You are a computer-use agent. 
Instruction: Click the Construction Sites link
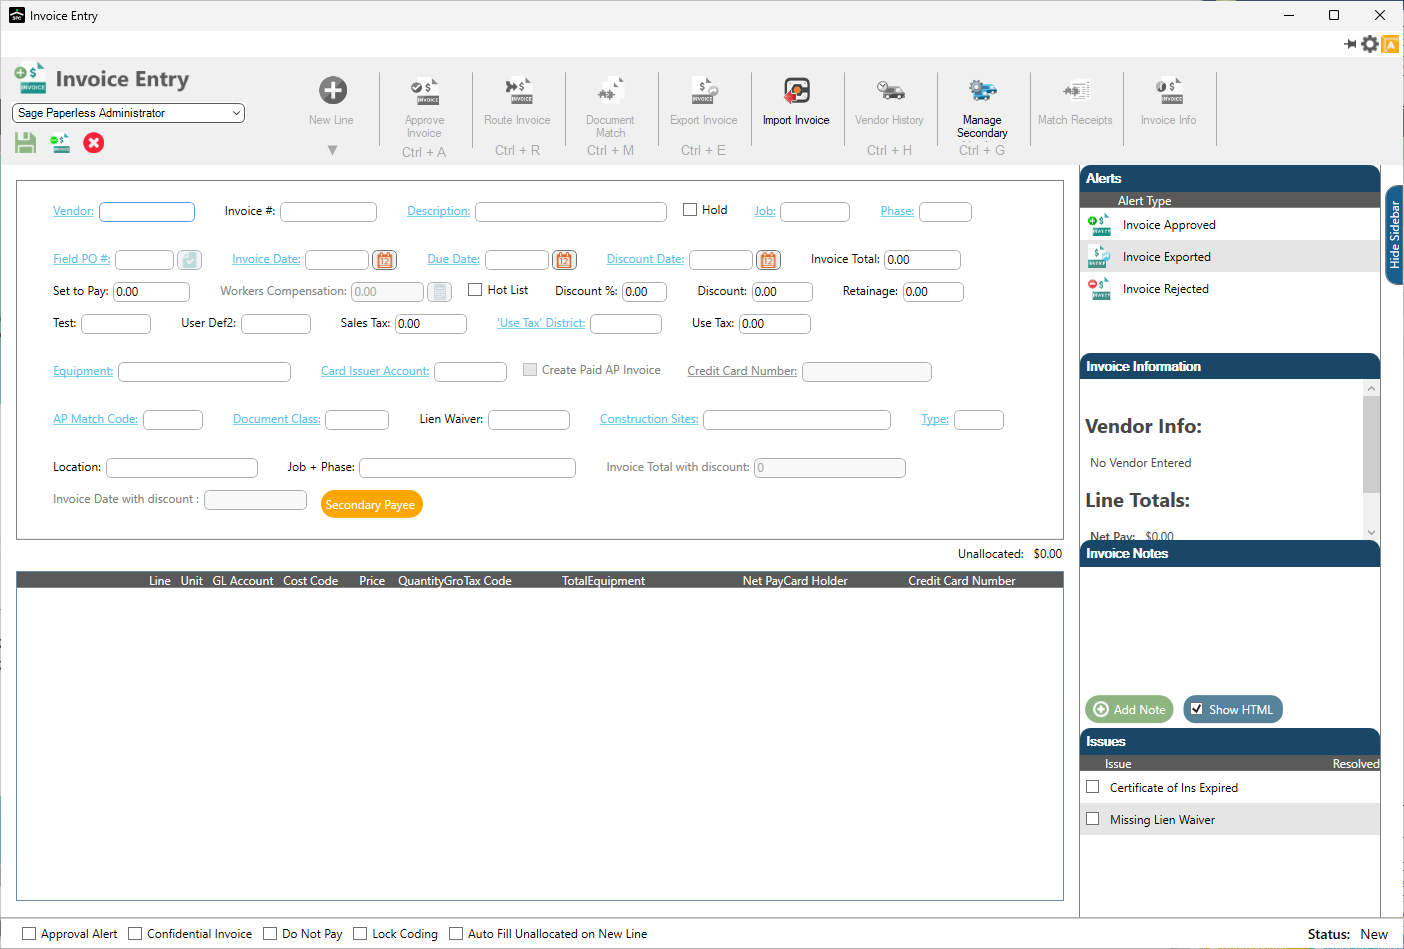pos(649,419)
